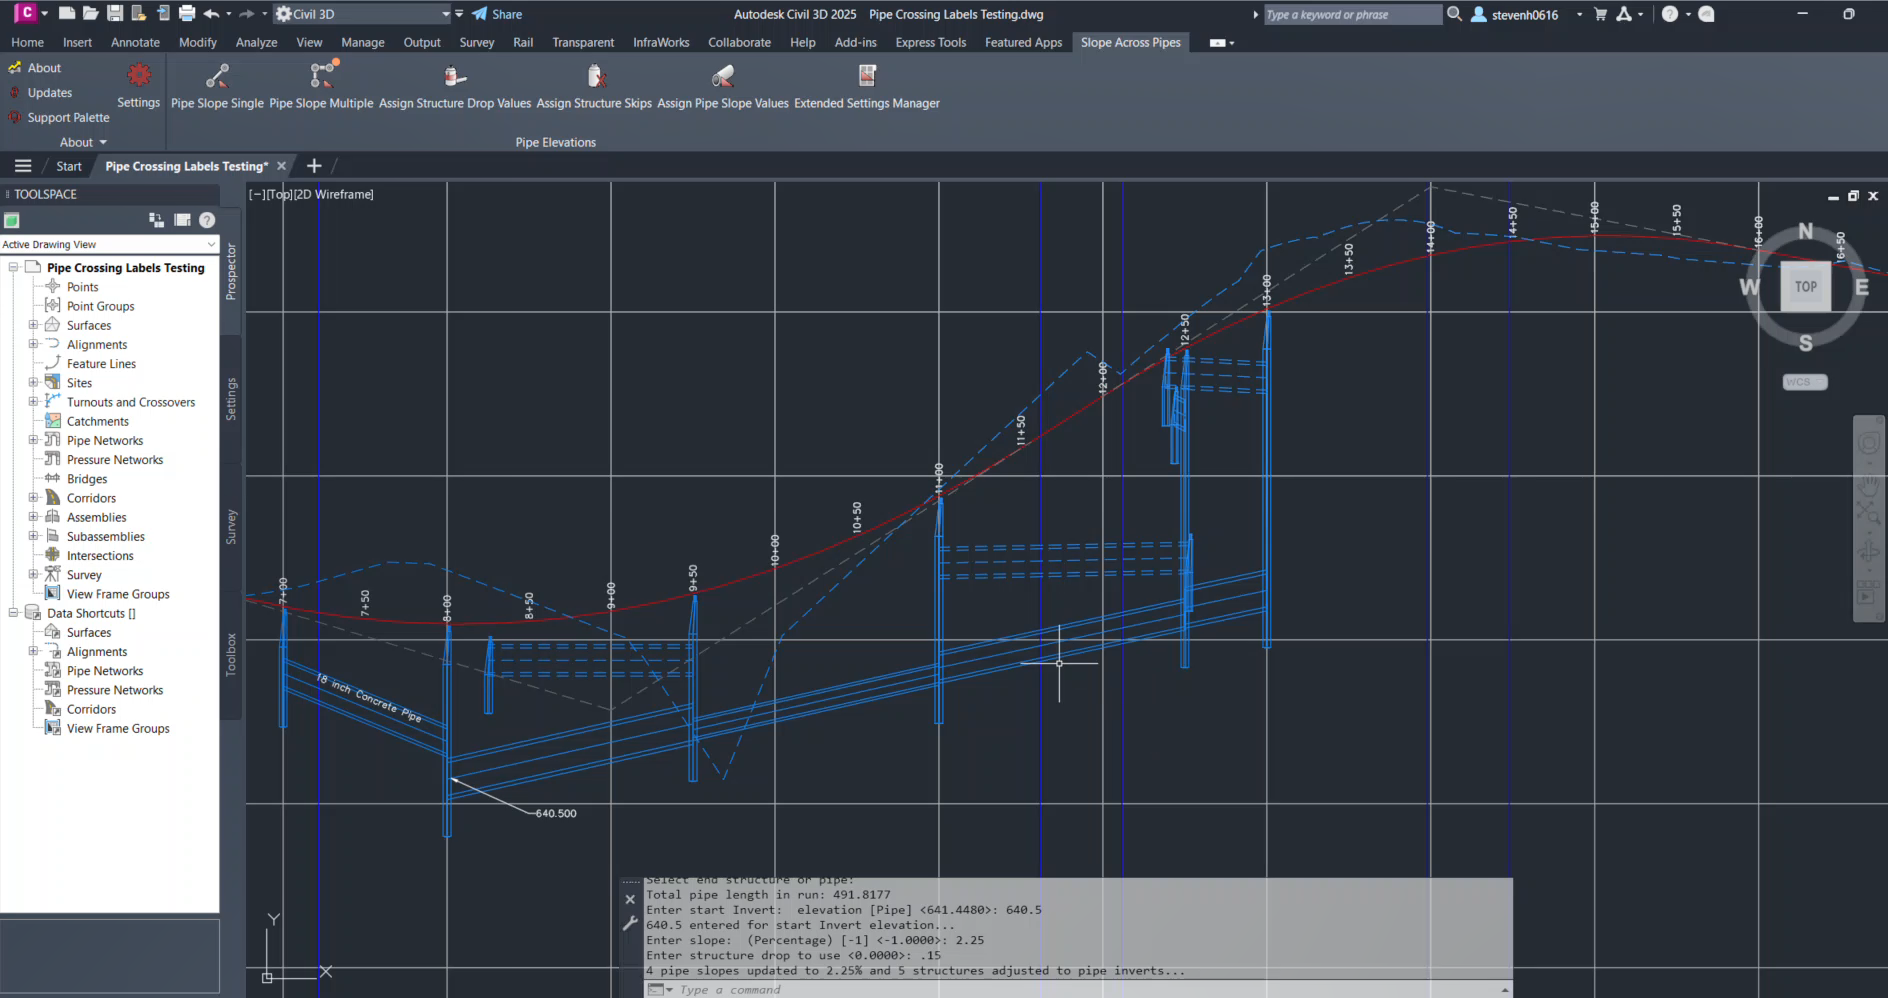Add a new drawing tab
This screenshot has height=998, width=1888.
pyautogui.click(x=314, y=166)
